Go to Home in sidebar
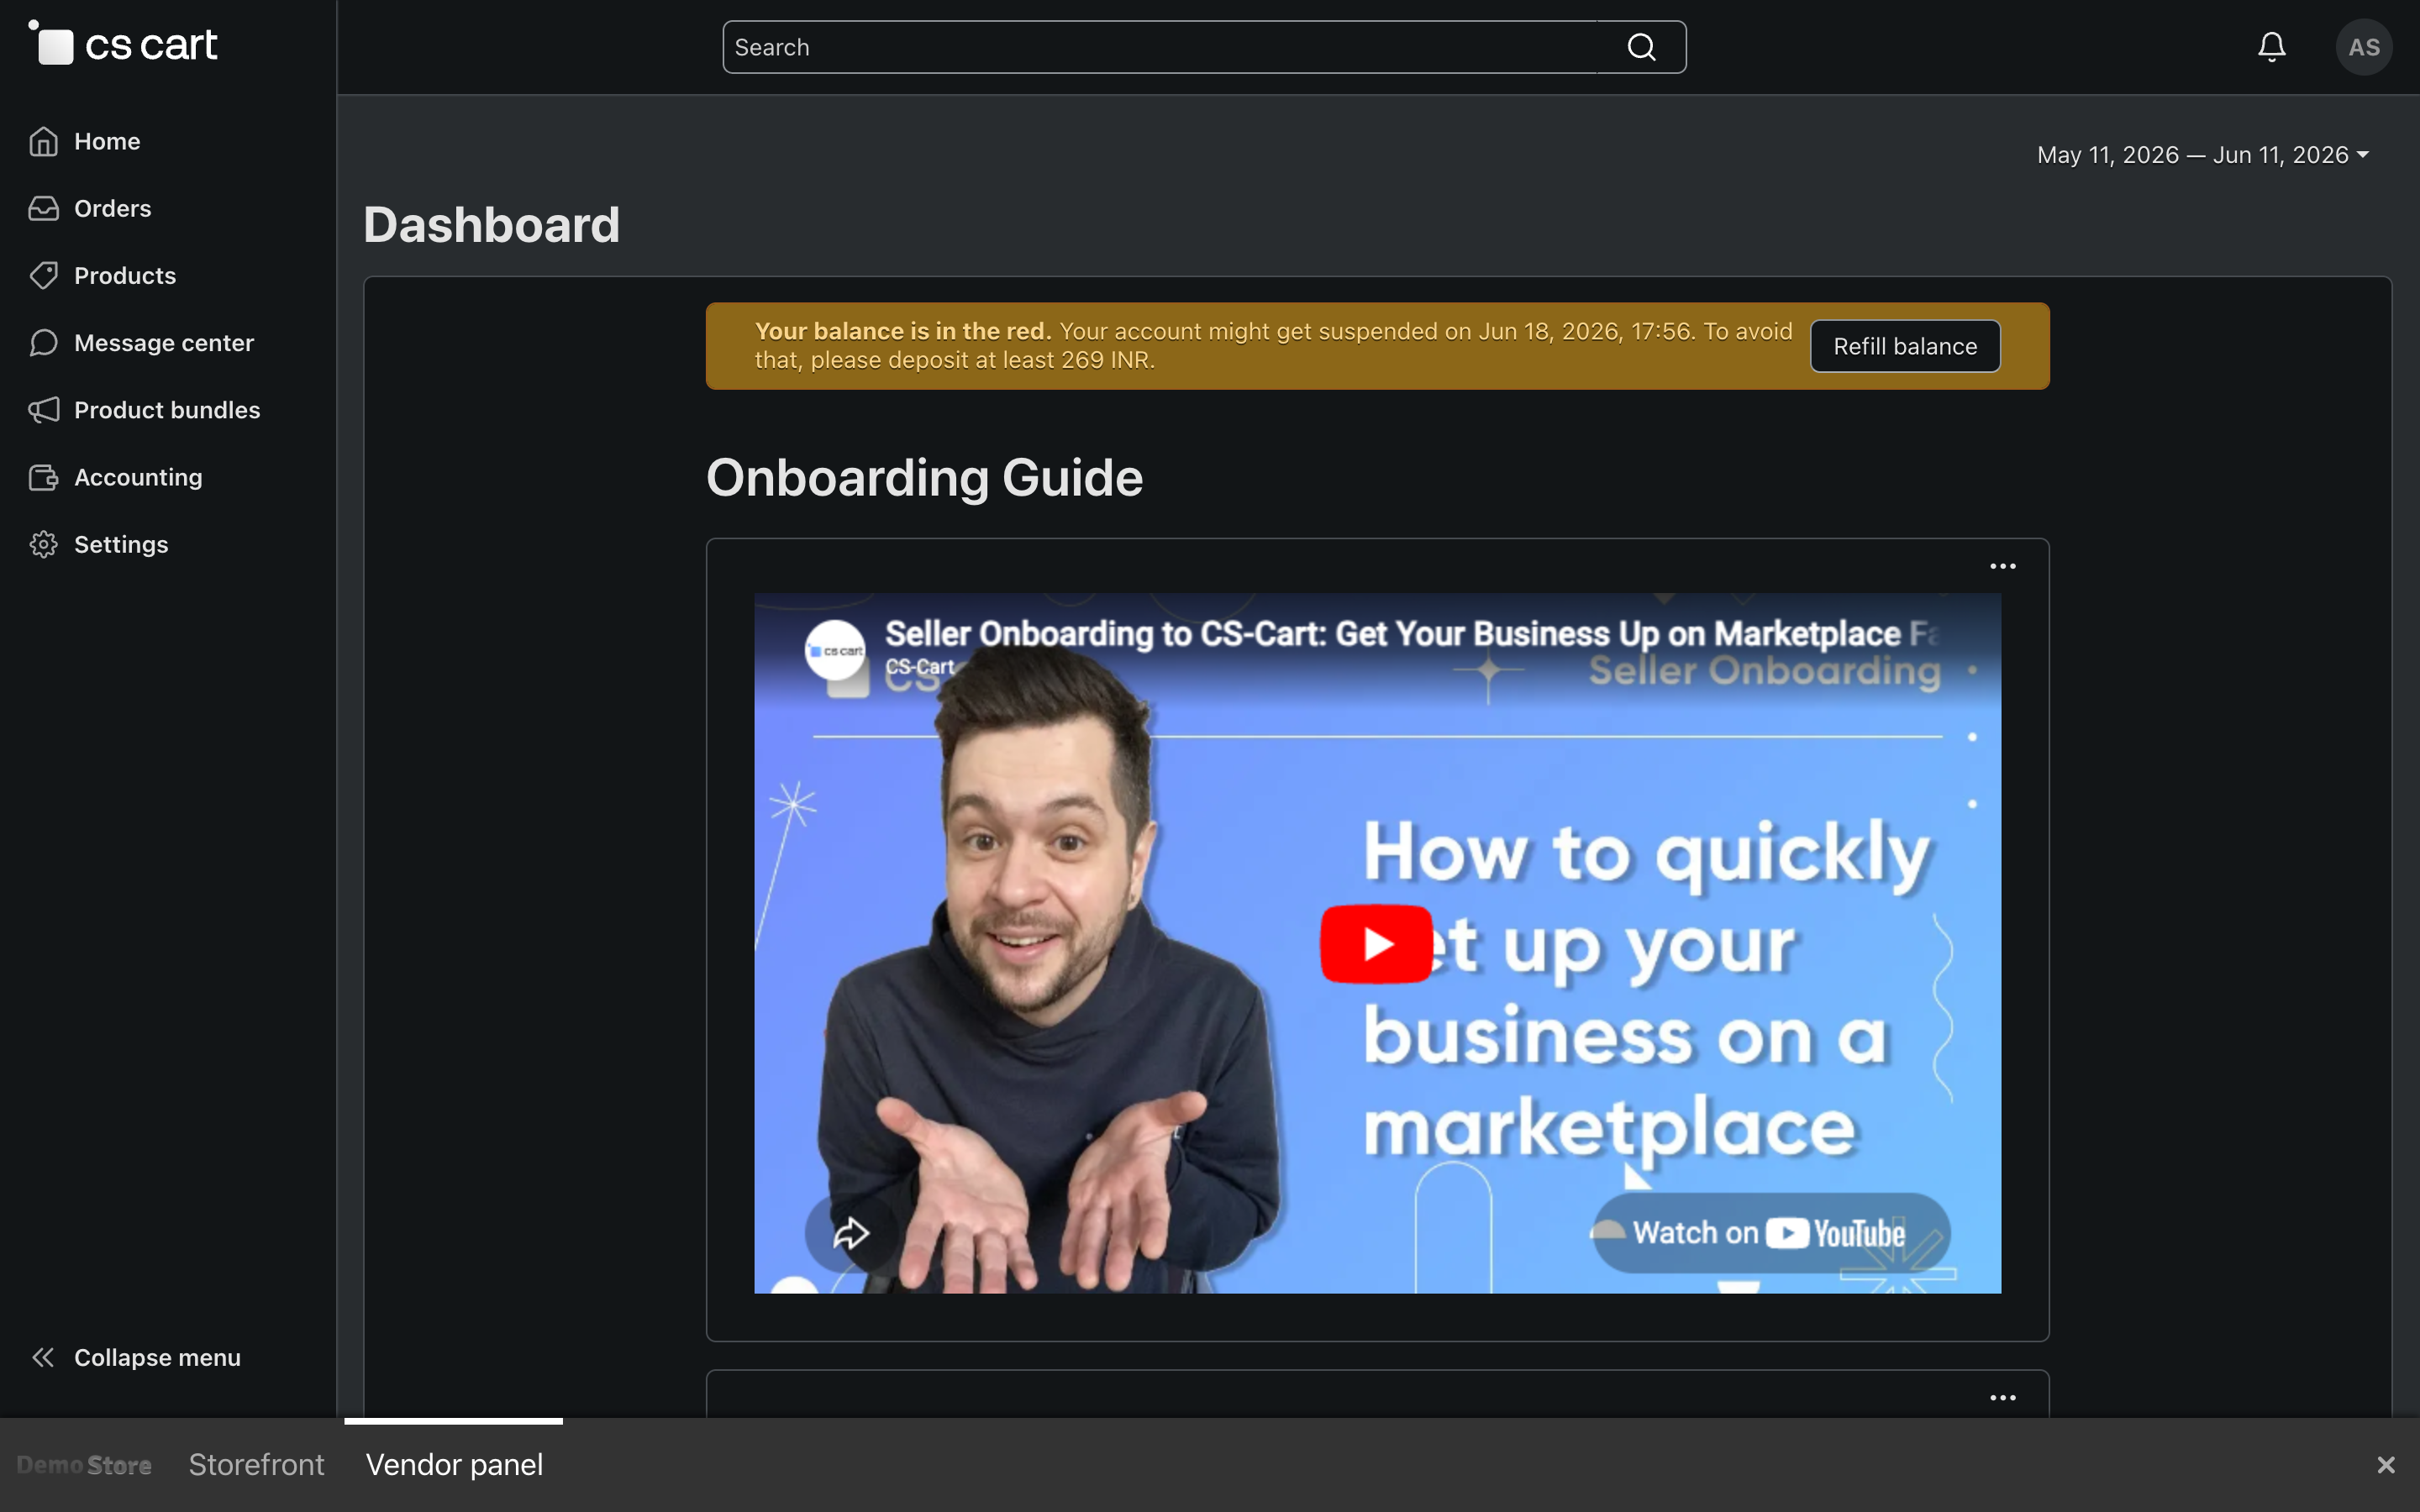This screenshot has width=2420, height=1512. [x=107, y=141]
